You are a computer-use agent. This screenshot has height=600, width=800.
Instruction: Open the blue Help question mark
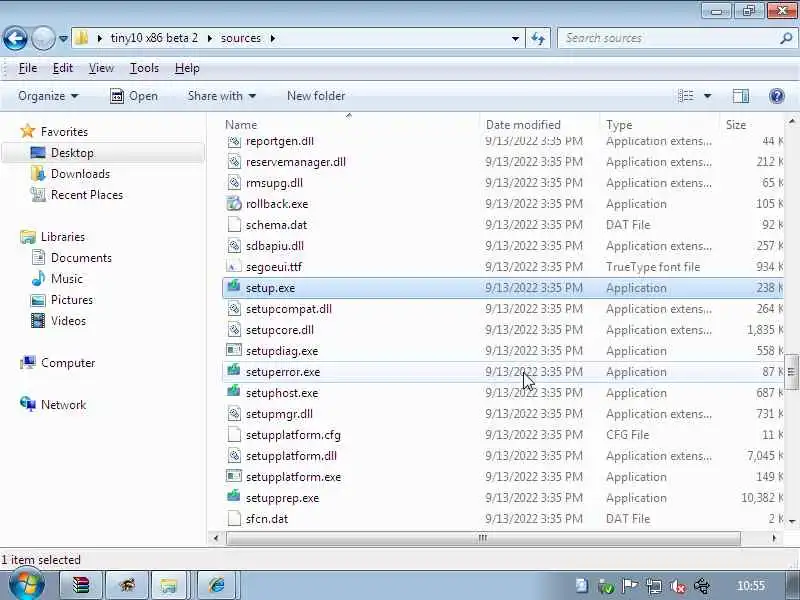click(x=777, y=96)
